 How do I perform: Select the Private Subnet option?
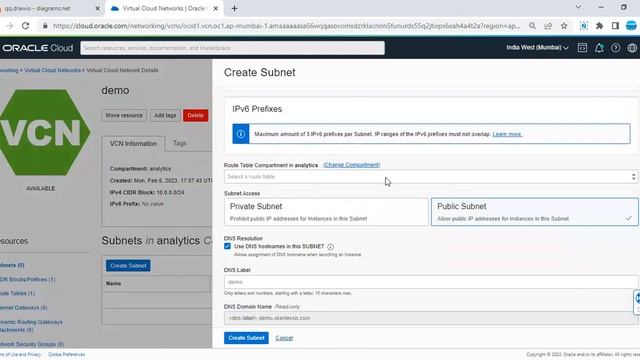click(x=326, y=212)
